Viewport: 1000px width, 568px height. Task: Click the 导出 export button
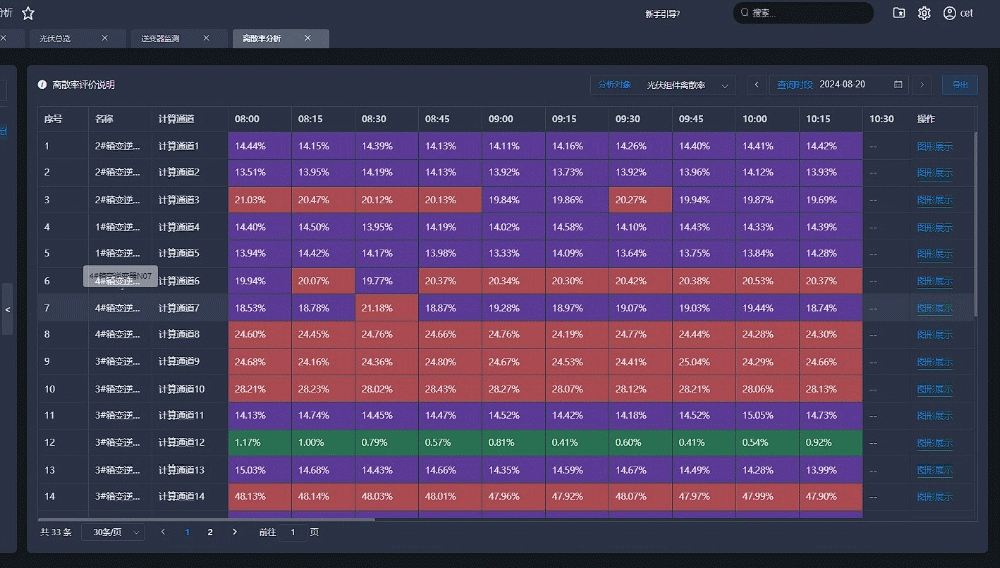(959, 85)
